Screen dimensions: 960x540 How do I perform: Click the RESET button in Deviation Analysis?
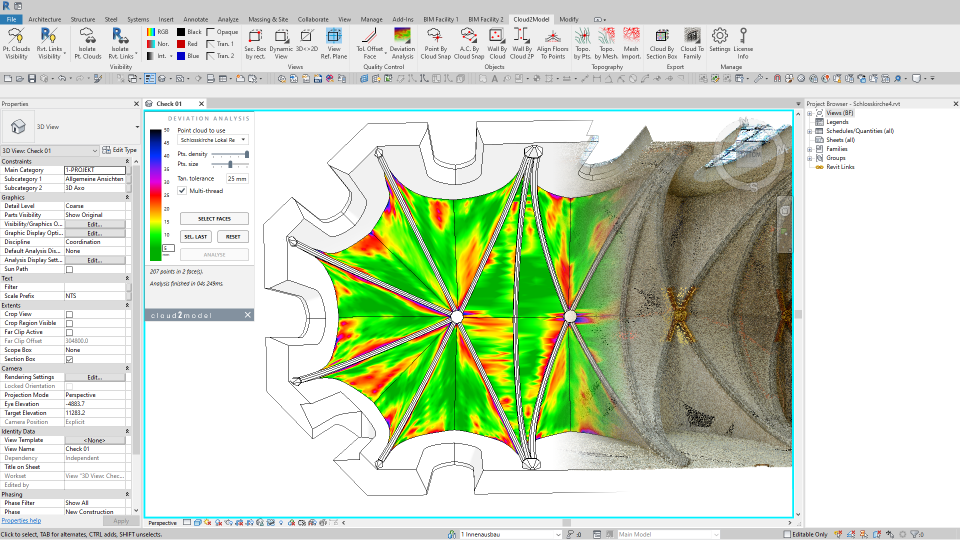click(x=233, y=237)
